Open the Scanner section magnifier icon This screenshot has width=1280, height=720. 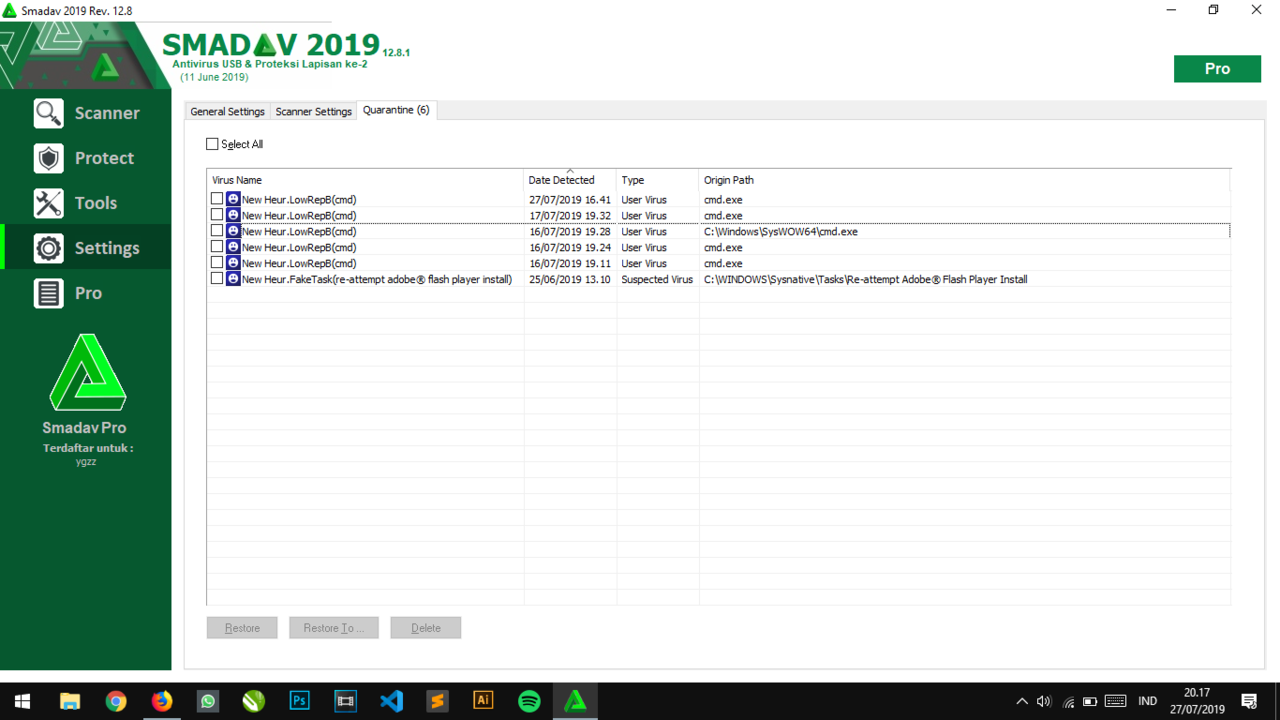point(48,113)
